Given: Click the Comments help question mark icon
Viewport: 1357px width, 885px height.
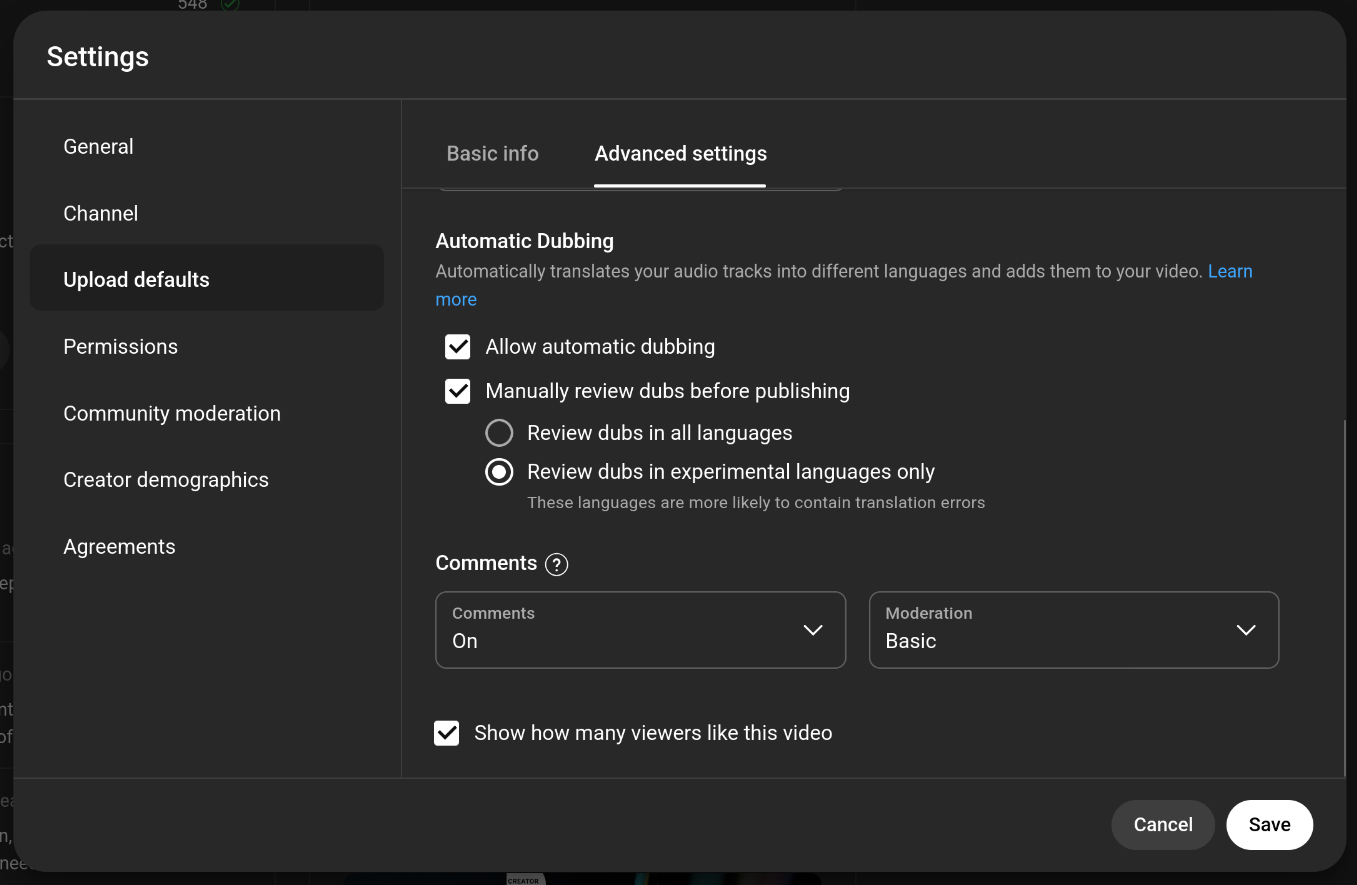Looking at the screenshot, I should coord(557,565).
